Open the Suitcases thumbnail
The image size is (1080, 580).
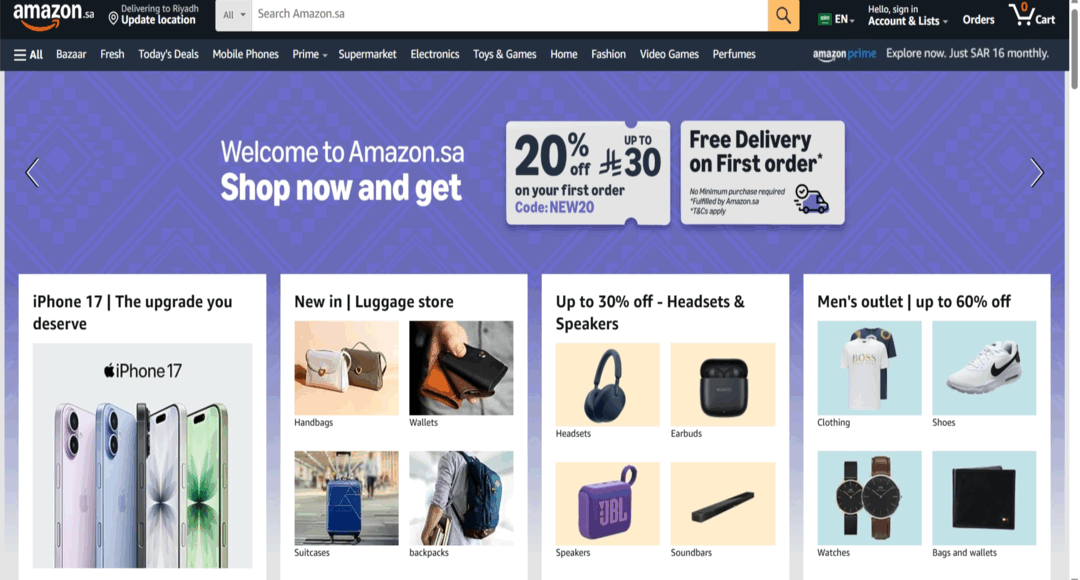346,498
